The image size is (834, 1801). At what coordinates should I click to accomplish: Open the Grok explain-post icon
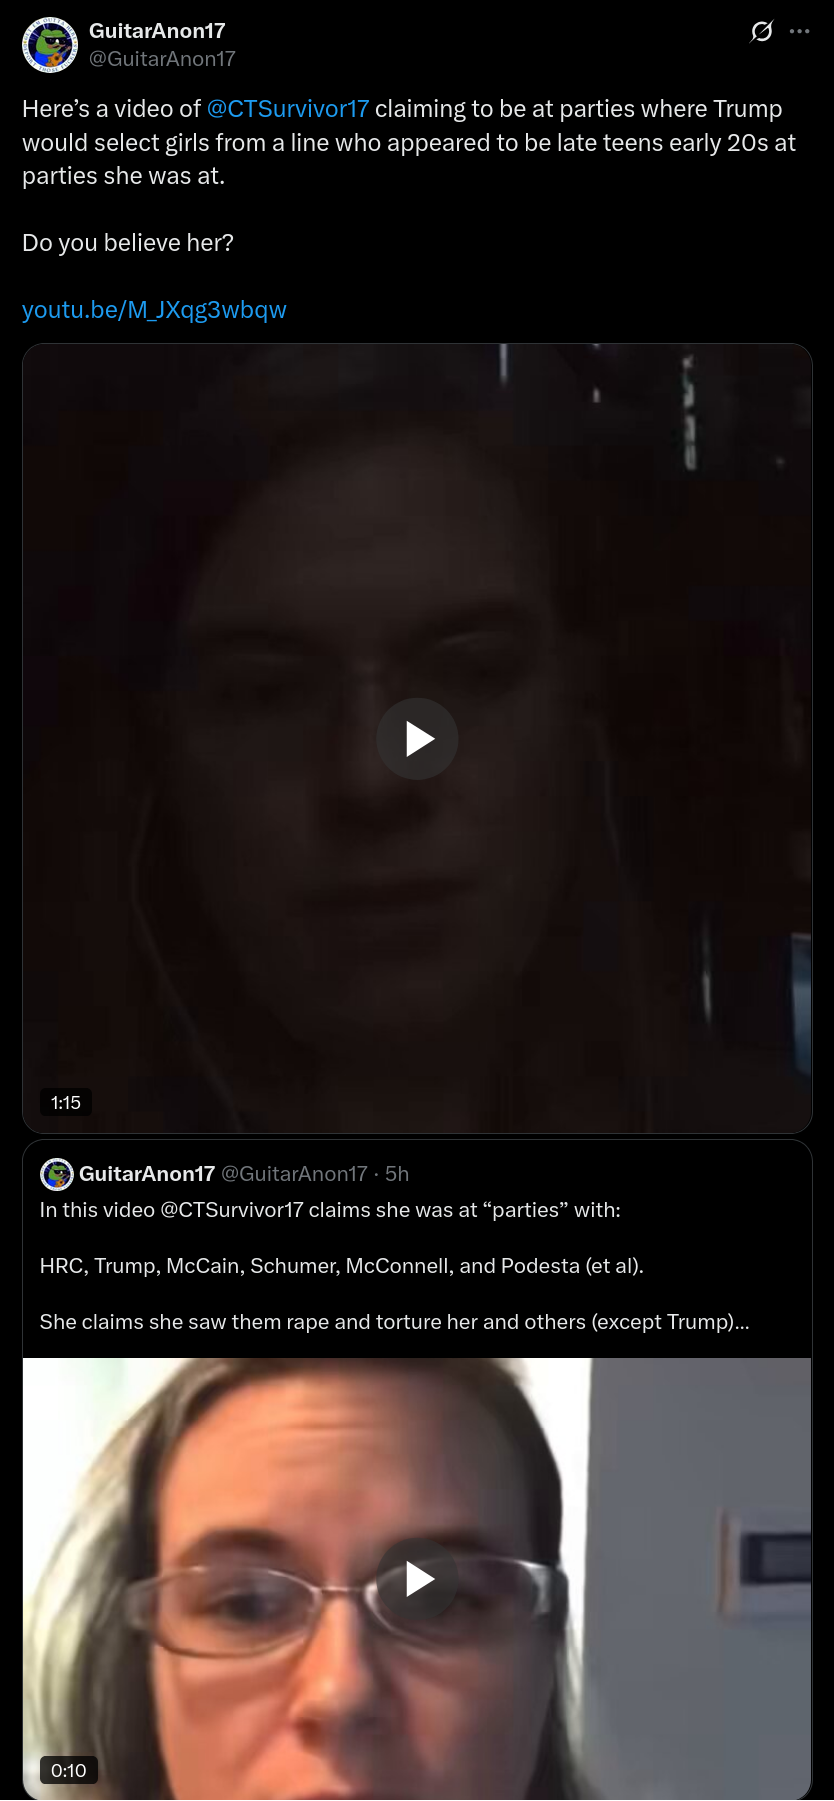click(761, 32)
